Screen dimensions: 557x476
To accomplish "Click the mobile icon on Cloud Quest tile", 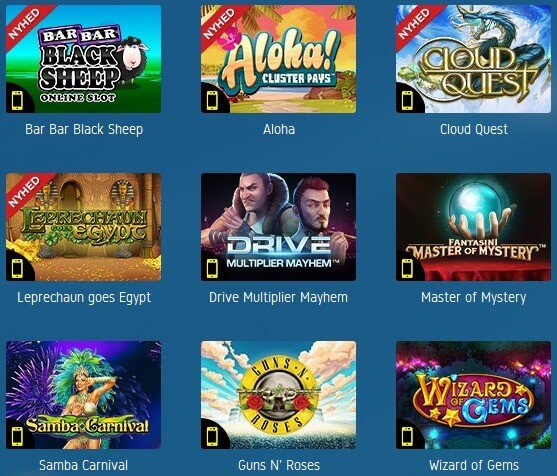I will (407, 101).
